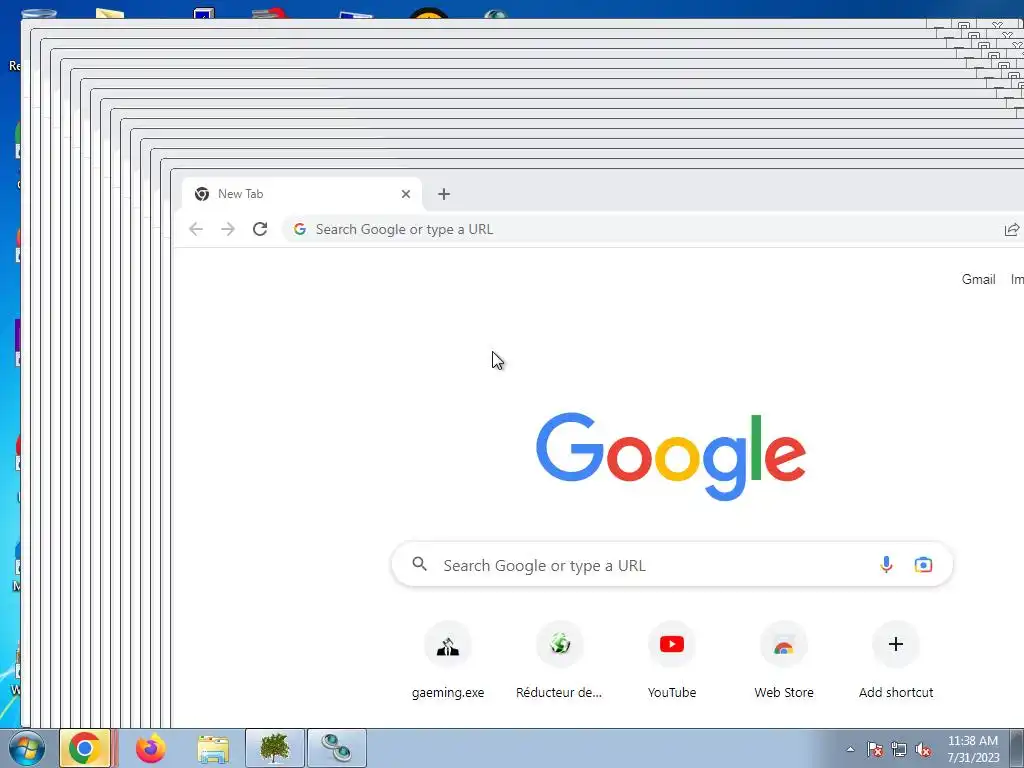Click the taskbar app right of tree icon
The width and height of the screenshot is (1024, 768).
[337, 748]
